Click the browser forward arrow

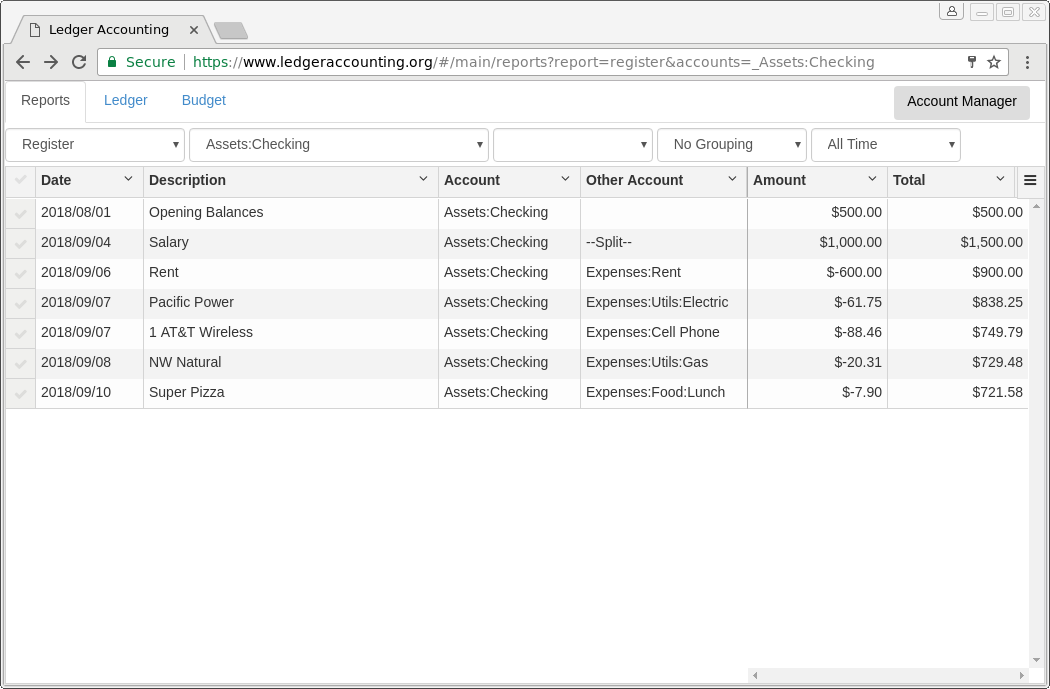pos(50,62)
